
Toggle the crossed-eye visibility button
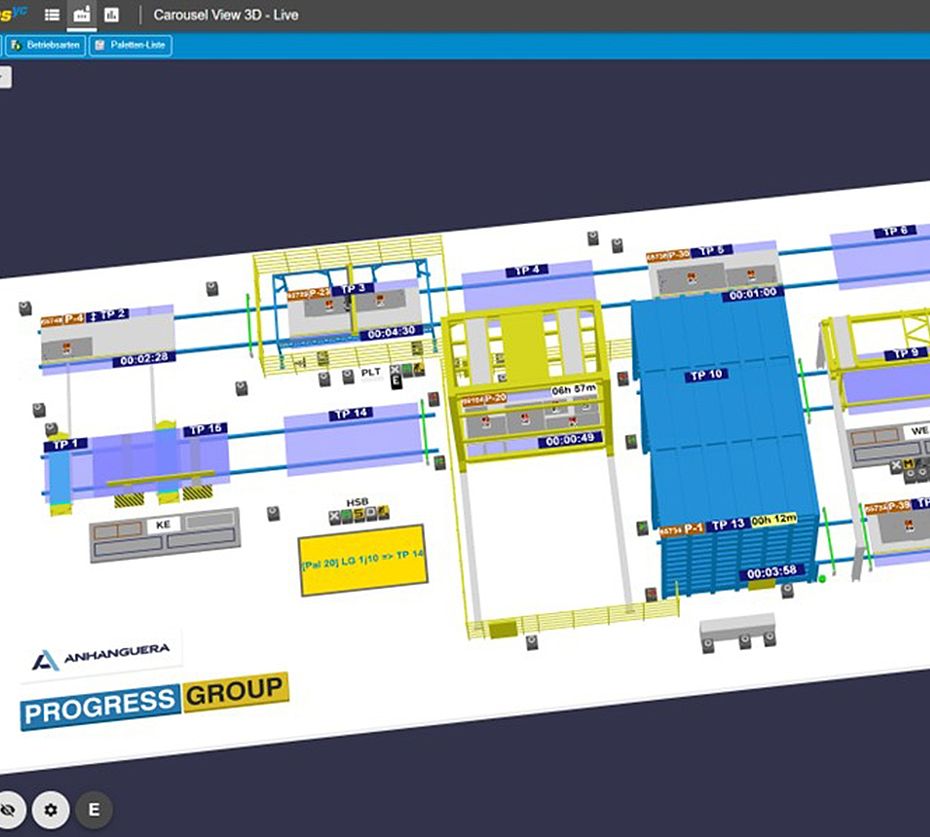tap(9, 810)
